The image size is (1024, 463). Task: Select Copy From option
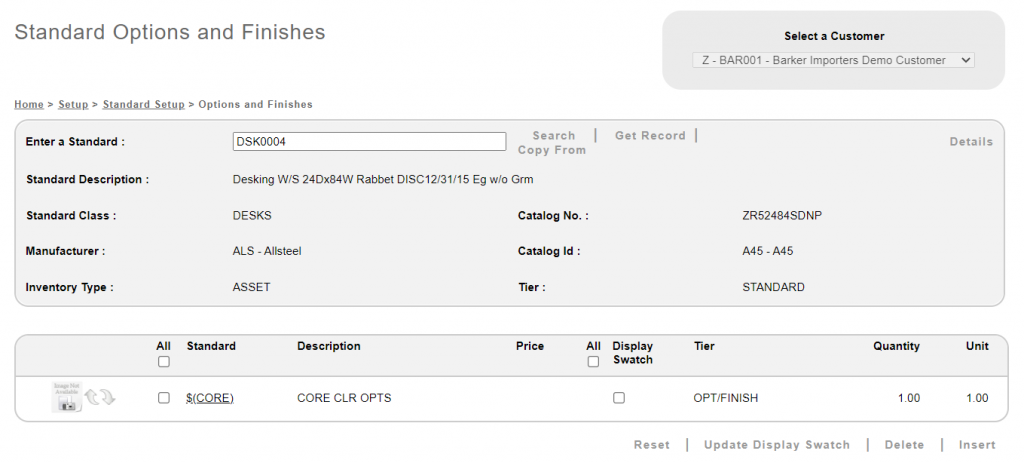pos(551,150)
